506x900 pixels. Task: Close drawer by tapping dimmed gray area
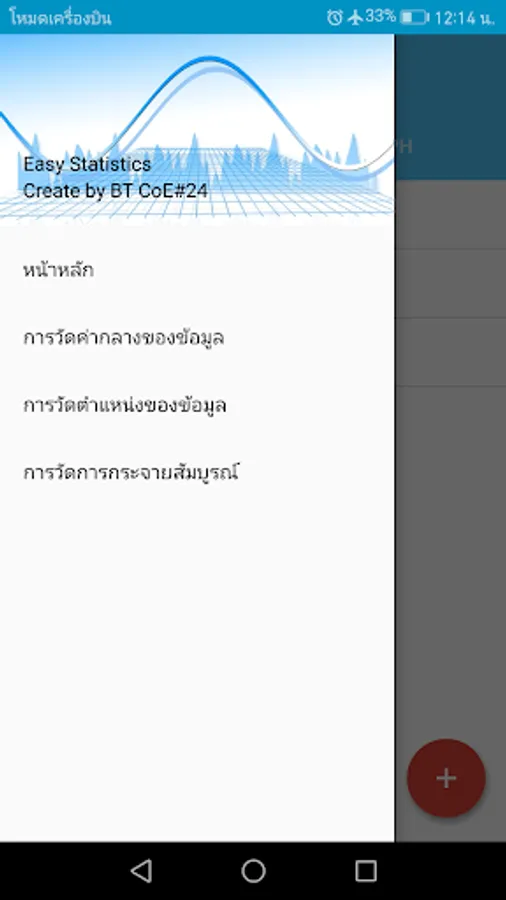coord(450,517)
